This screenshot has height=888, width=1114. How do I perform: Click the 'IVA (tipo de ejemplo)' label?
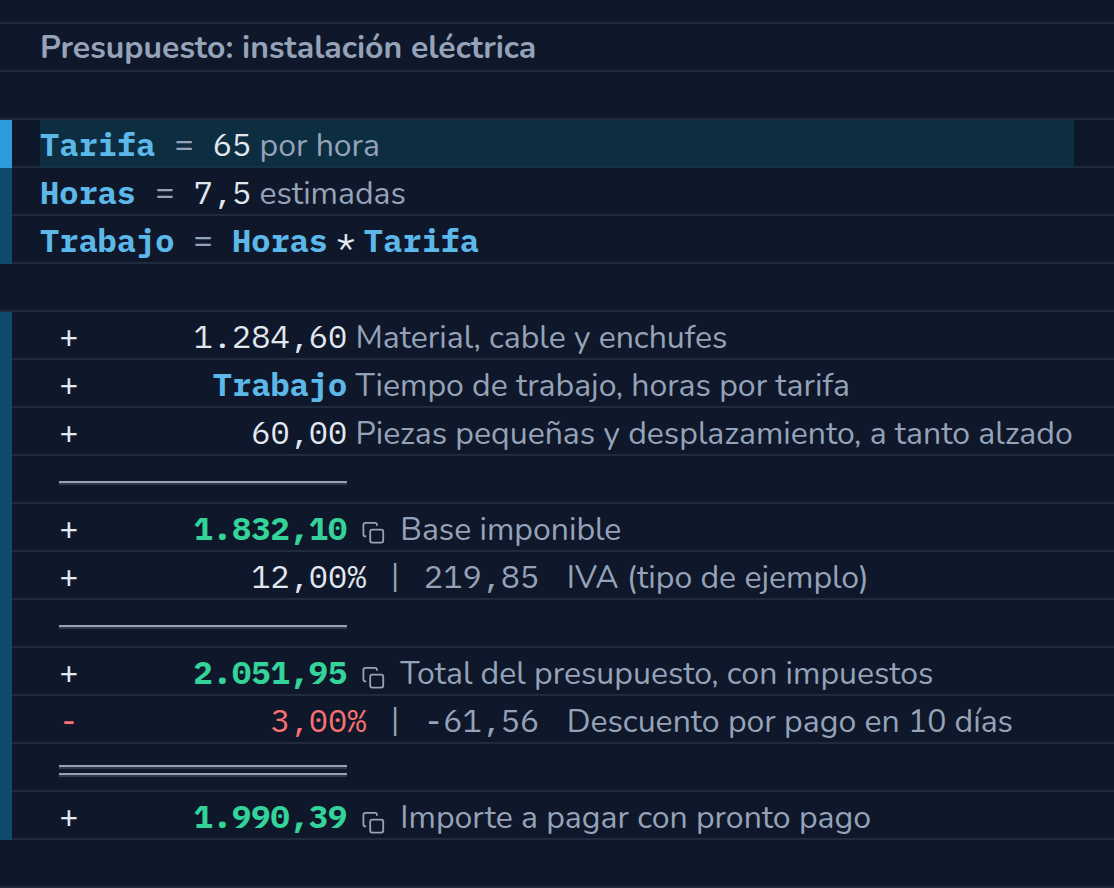[717, 578]
